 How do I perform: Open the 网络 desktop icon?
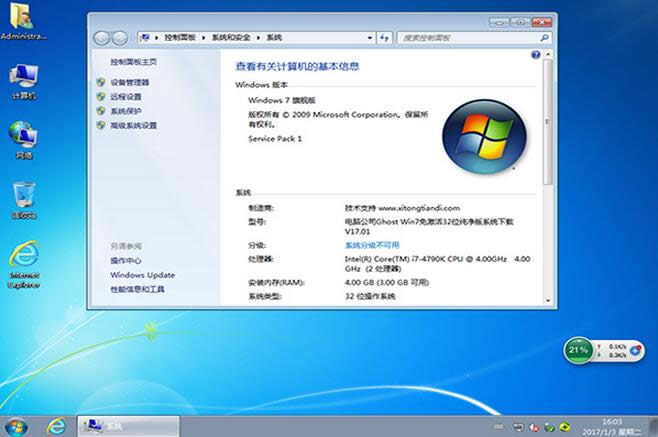(x=23, y=138)
